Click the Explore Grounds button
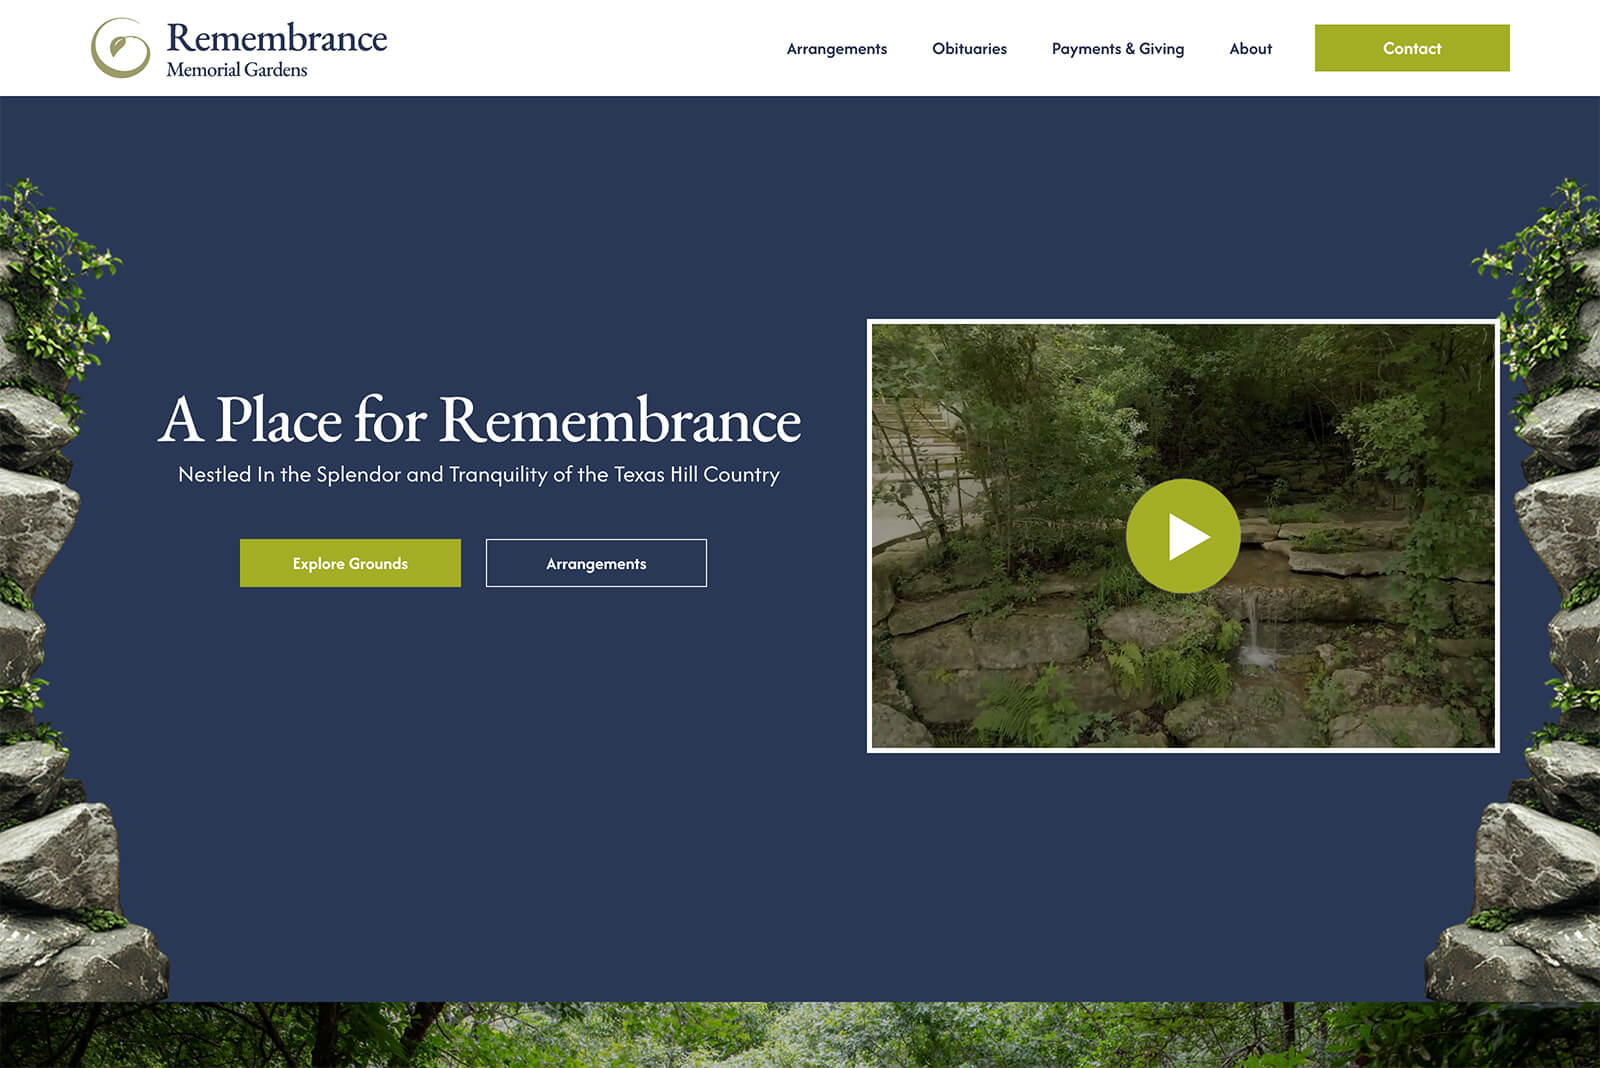Image resolution: width=1600 pixels, height=1068 pixels. (x=350, y=563)
